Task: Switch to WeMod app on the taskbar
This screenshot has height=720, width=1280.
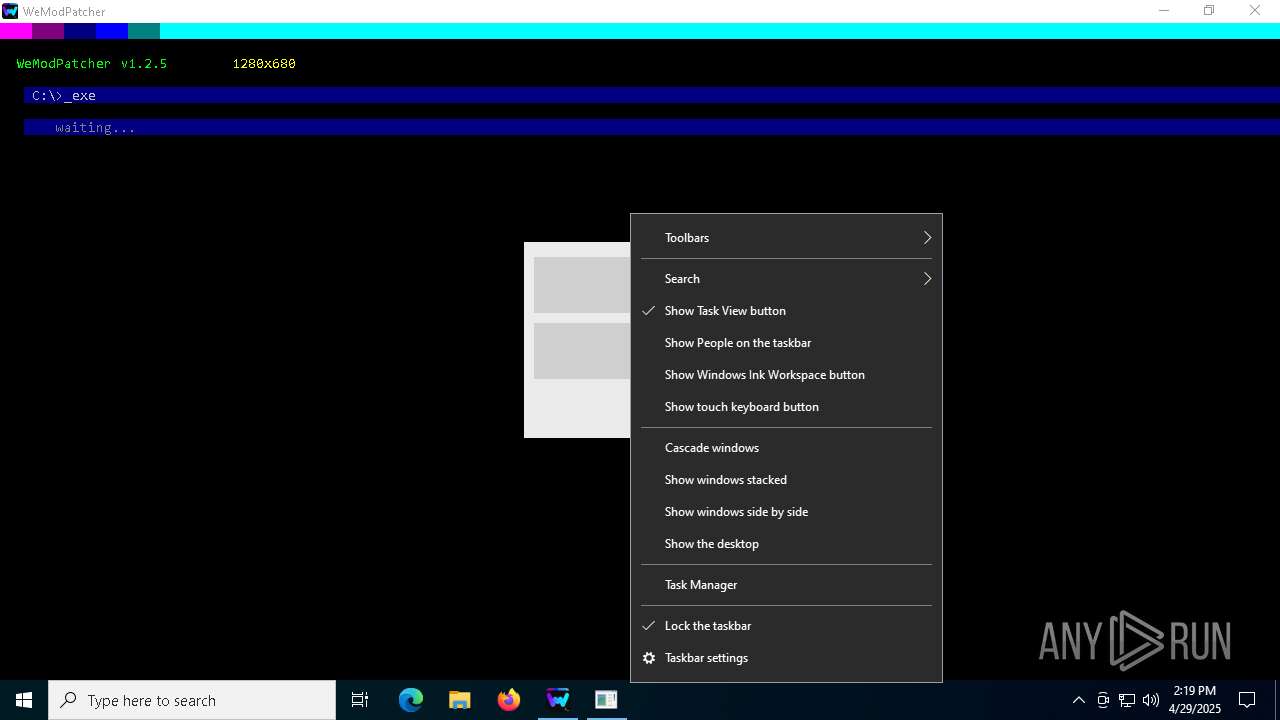Action: coord(558,700)
